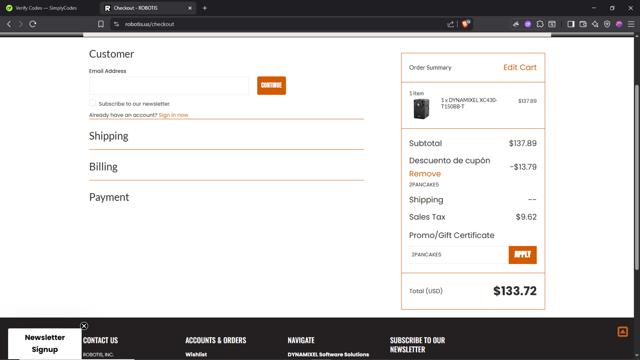The height and width of the screenshot is (360, 640).
Task: Click the Order Summary heading
Action: coord(430,68)
